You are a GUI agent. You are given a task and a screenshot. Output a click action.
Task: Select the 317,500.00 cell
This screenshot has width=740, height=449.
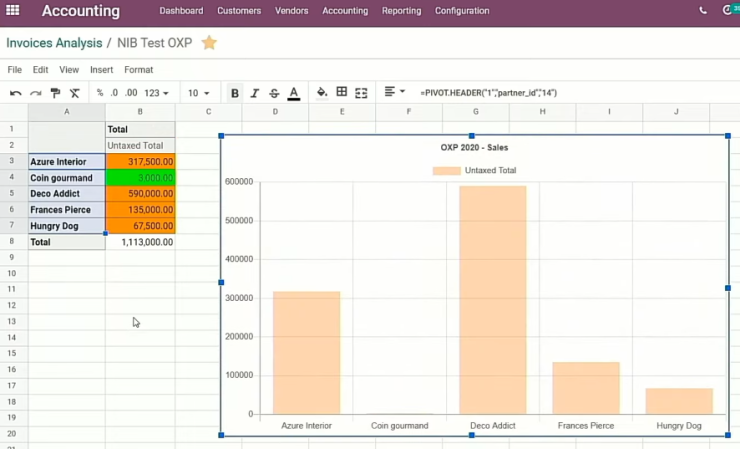140,161
